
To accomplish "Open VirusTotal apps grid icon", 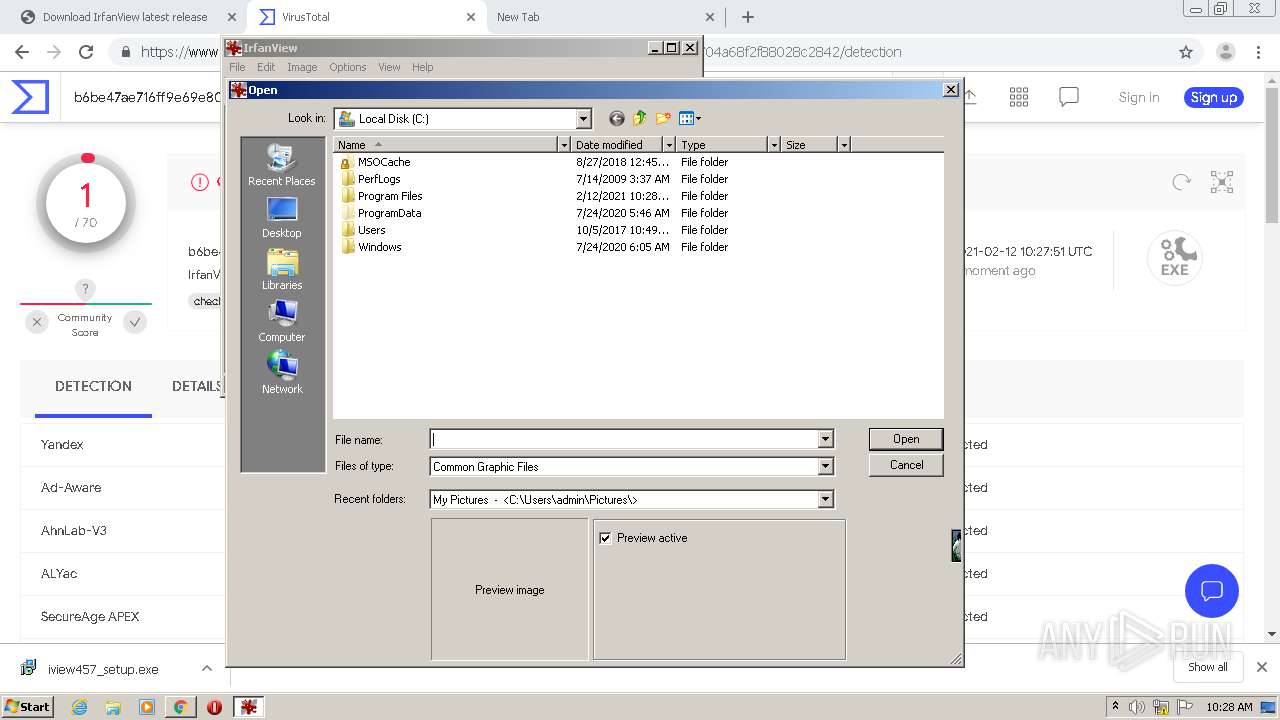I will (x=1019, y=97).
